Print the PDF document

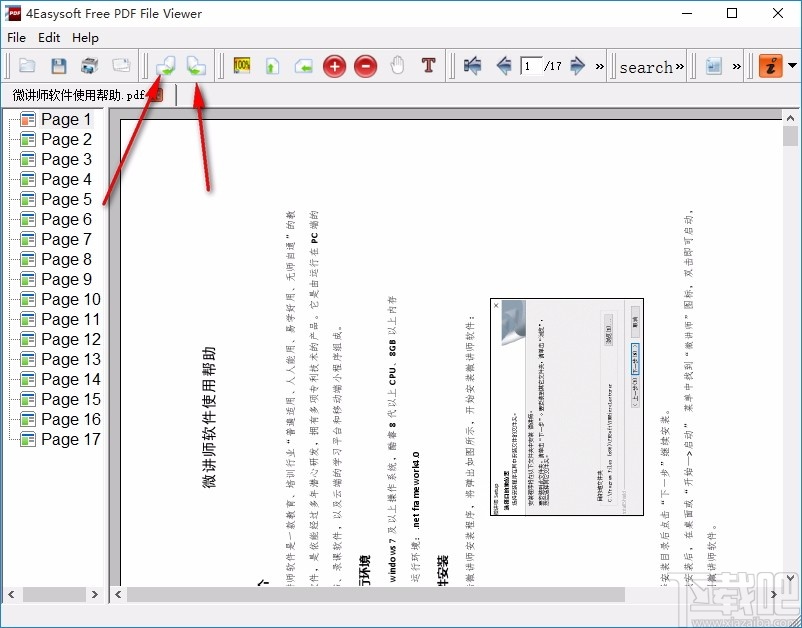pyautogui.click(x=89, y=65)
